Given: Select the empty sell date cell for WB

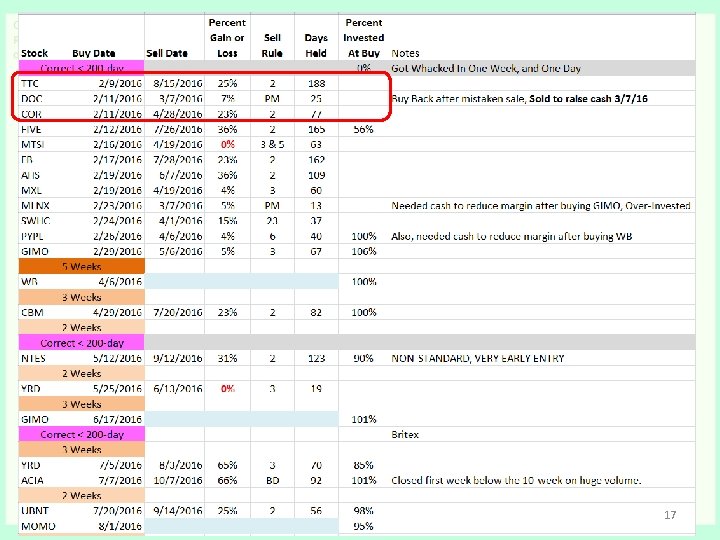Looking at the screenshot, I should 174,281.
